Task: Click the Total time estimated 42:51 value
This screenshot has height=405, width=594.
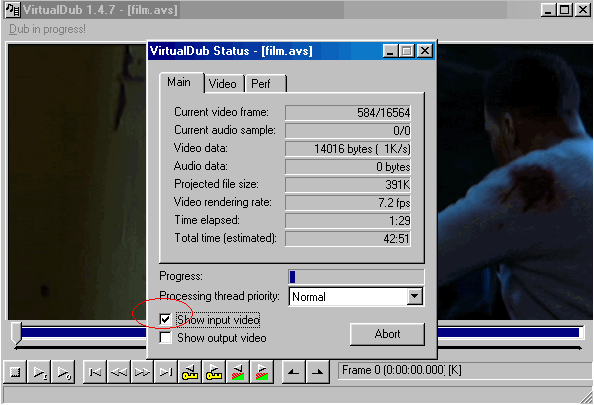Action: [348, 239]
